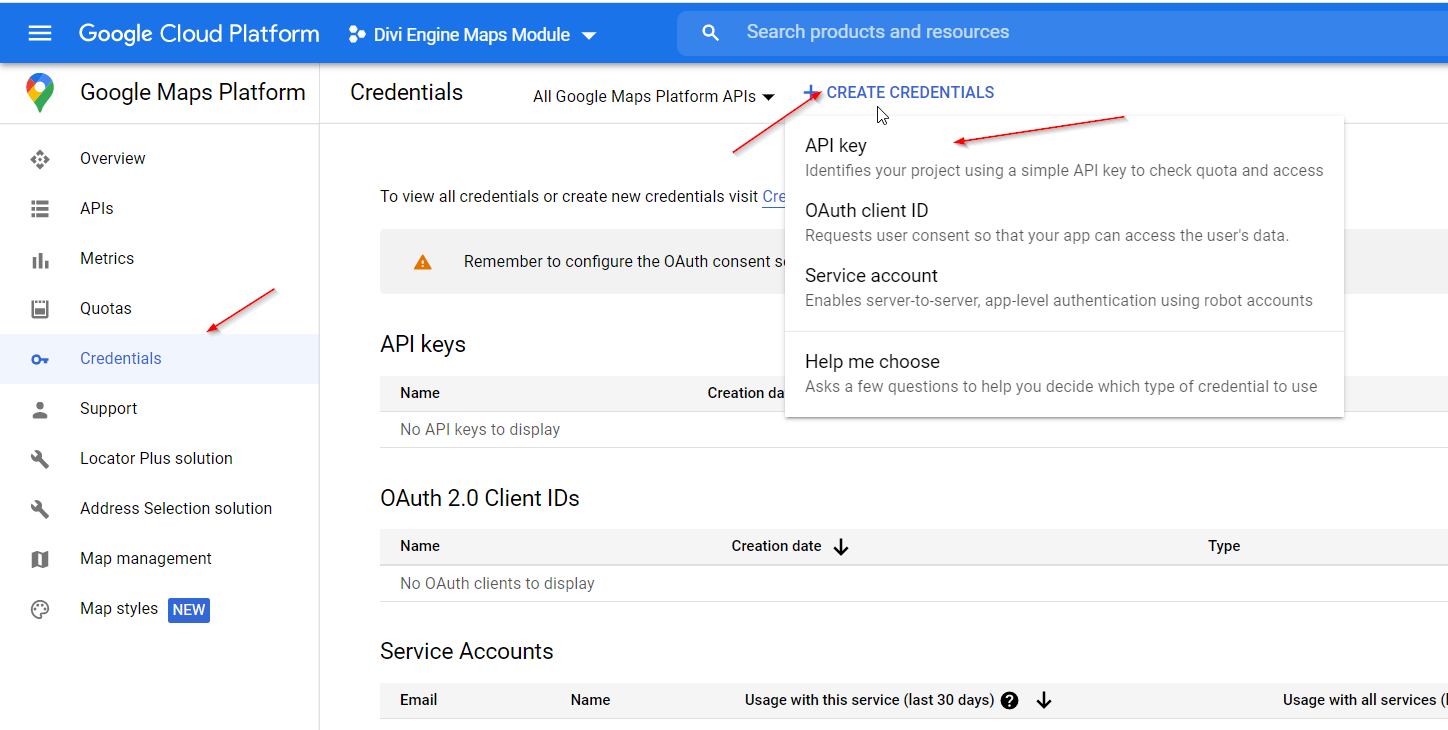Screen dimensions: 1448x730
Task: Click the Metrics bar chart icon
Action: tap(40, 259)
